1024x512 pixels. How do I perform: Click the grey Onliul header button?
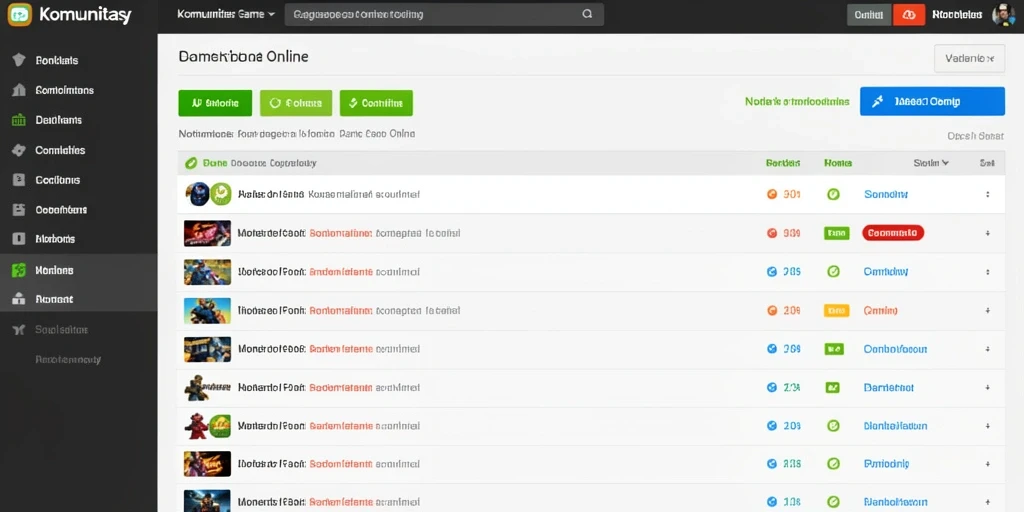(x=869, y=14)
